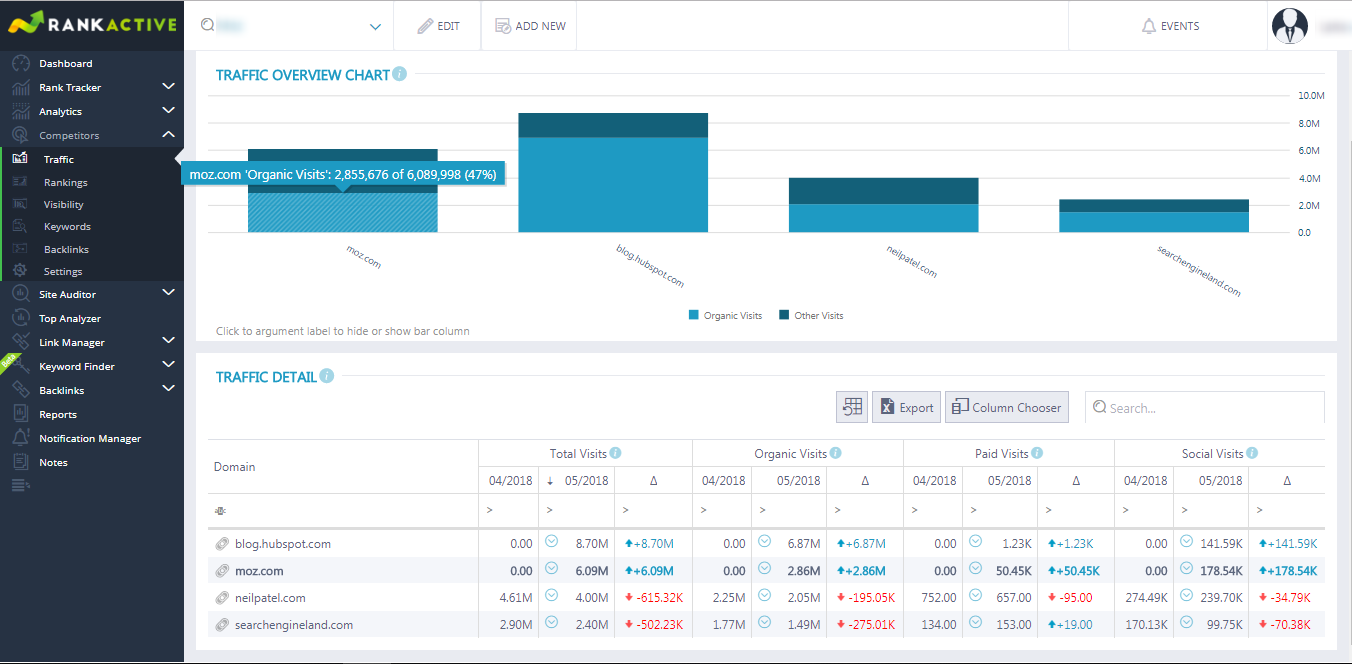The image size is (1352, 664).
Task: Click the RankActive logo
Action: point(91,24)
